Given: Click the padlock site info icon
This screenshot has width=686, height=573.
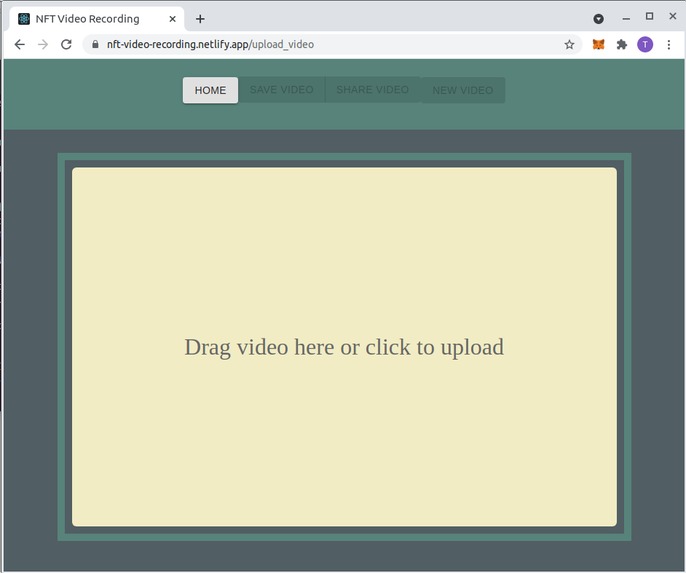Looking at the screenshot, I should [95, 44].
